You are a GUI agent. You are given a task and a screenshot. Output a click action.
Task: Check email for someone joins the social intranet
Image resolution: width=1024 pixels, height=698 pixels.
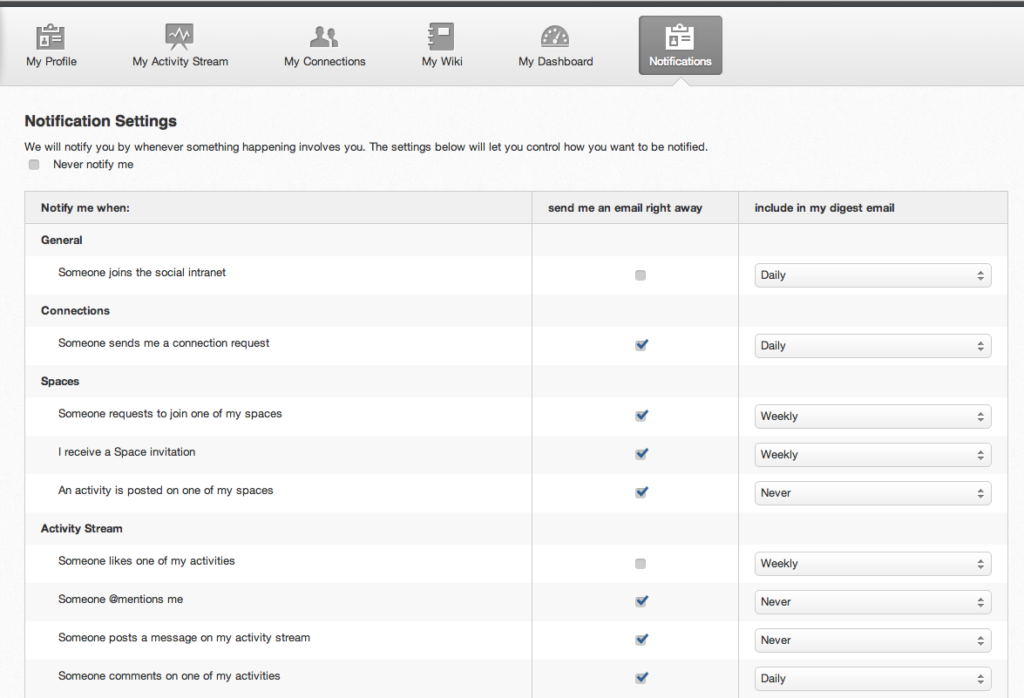(x=641, y=275)
